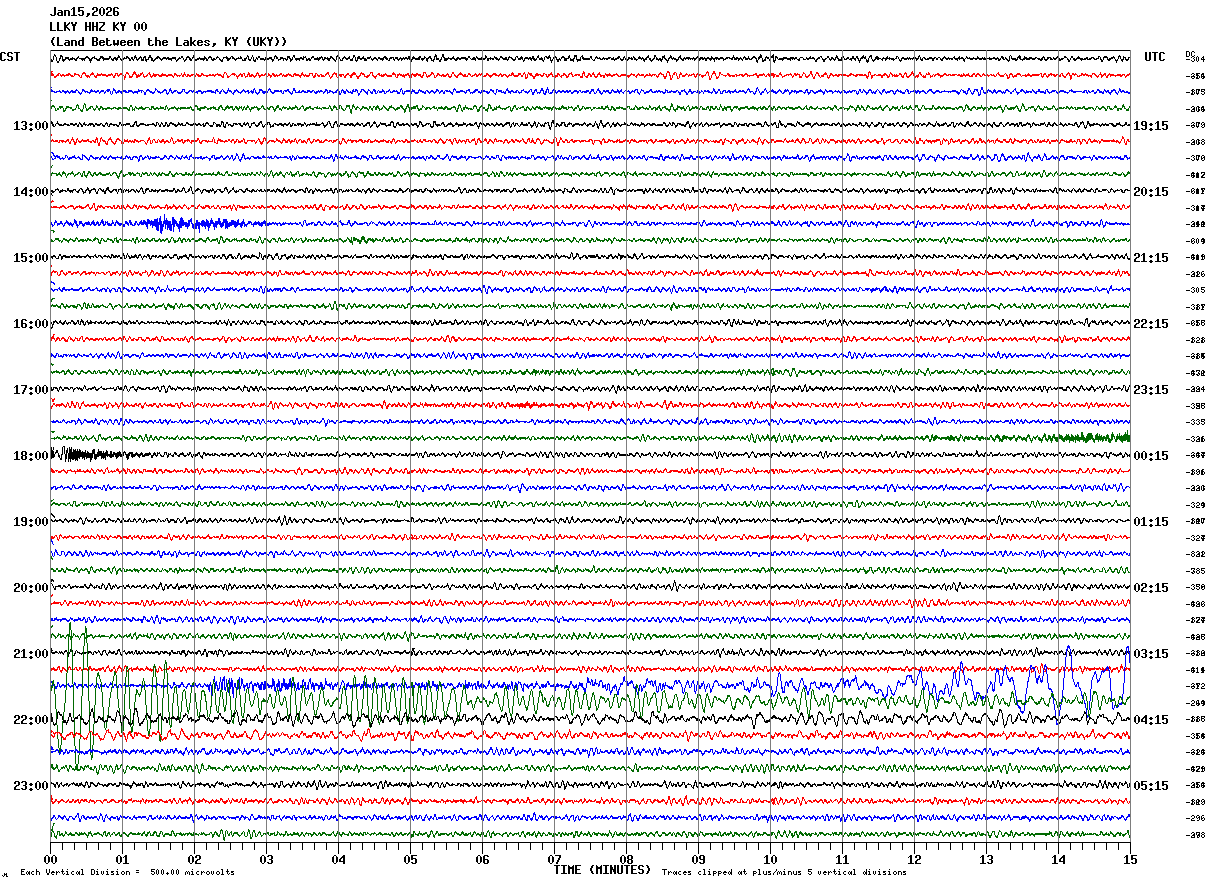Click the CST timezone label
The image size is (1210, 886).
(x=10, y=57)
